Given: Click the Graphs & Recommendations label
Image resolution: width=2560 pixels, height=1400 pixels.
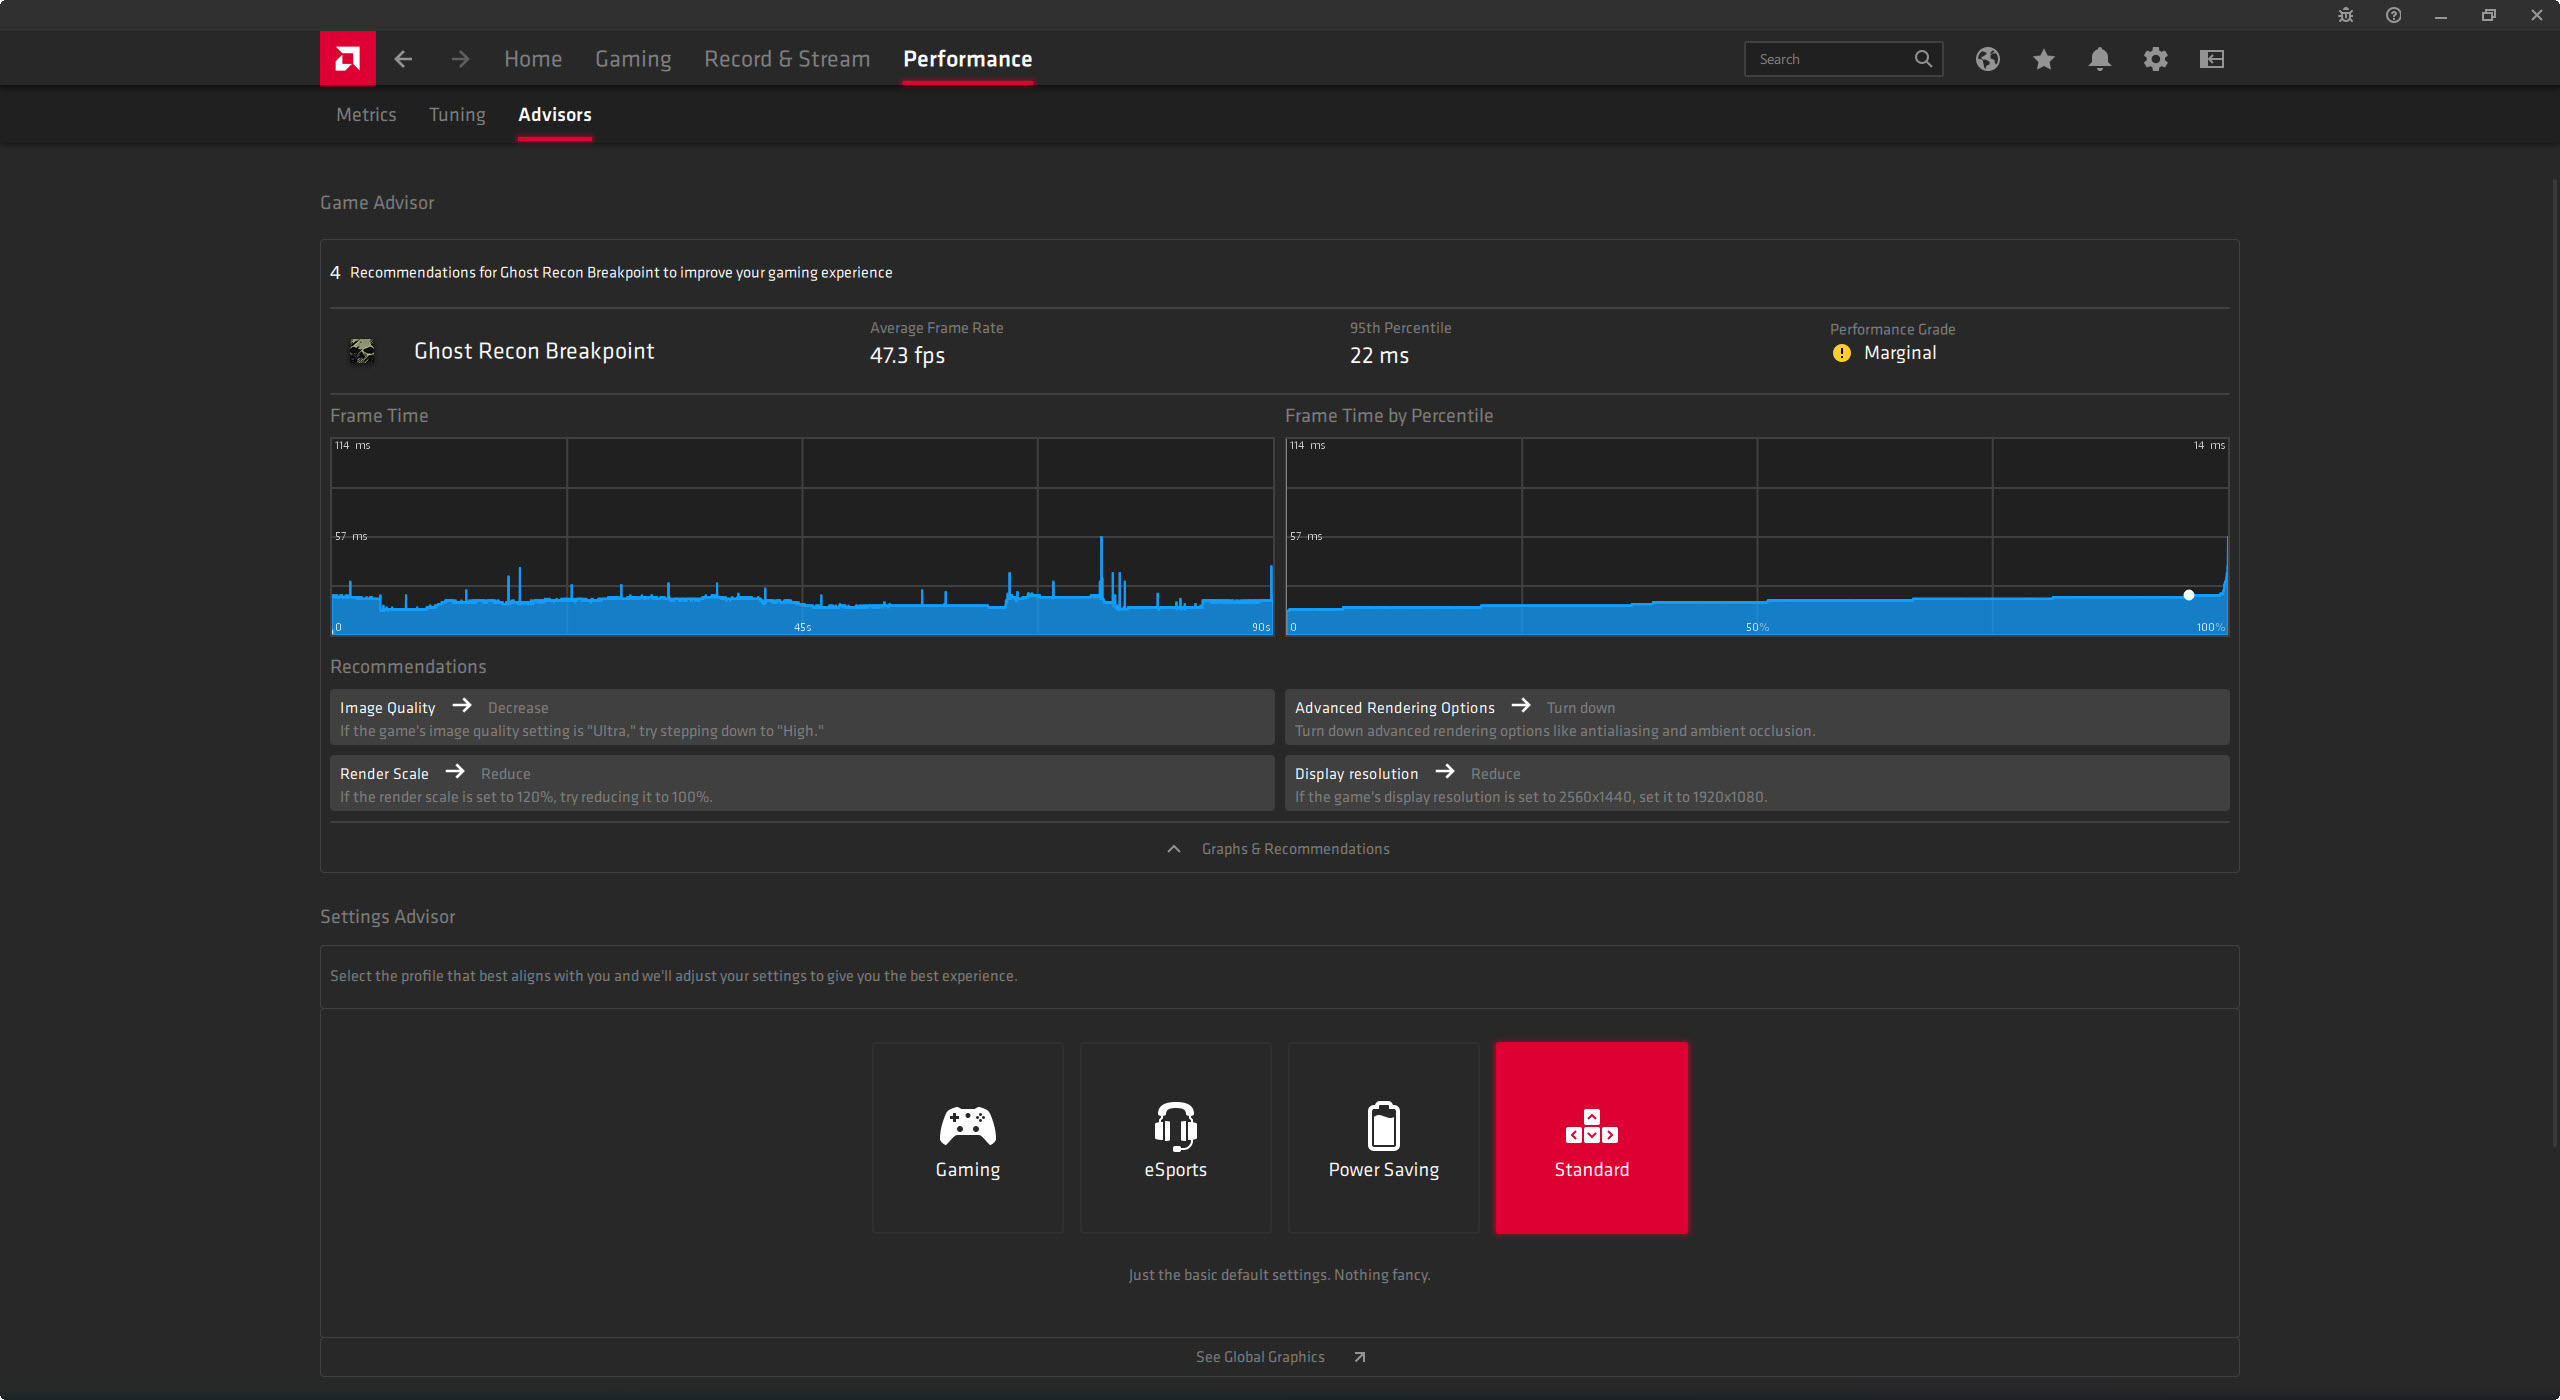Looking at the screenshot, I should (1296, 849).
